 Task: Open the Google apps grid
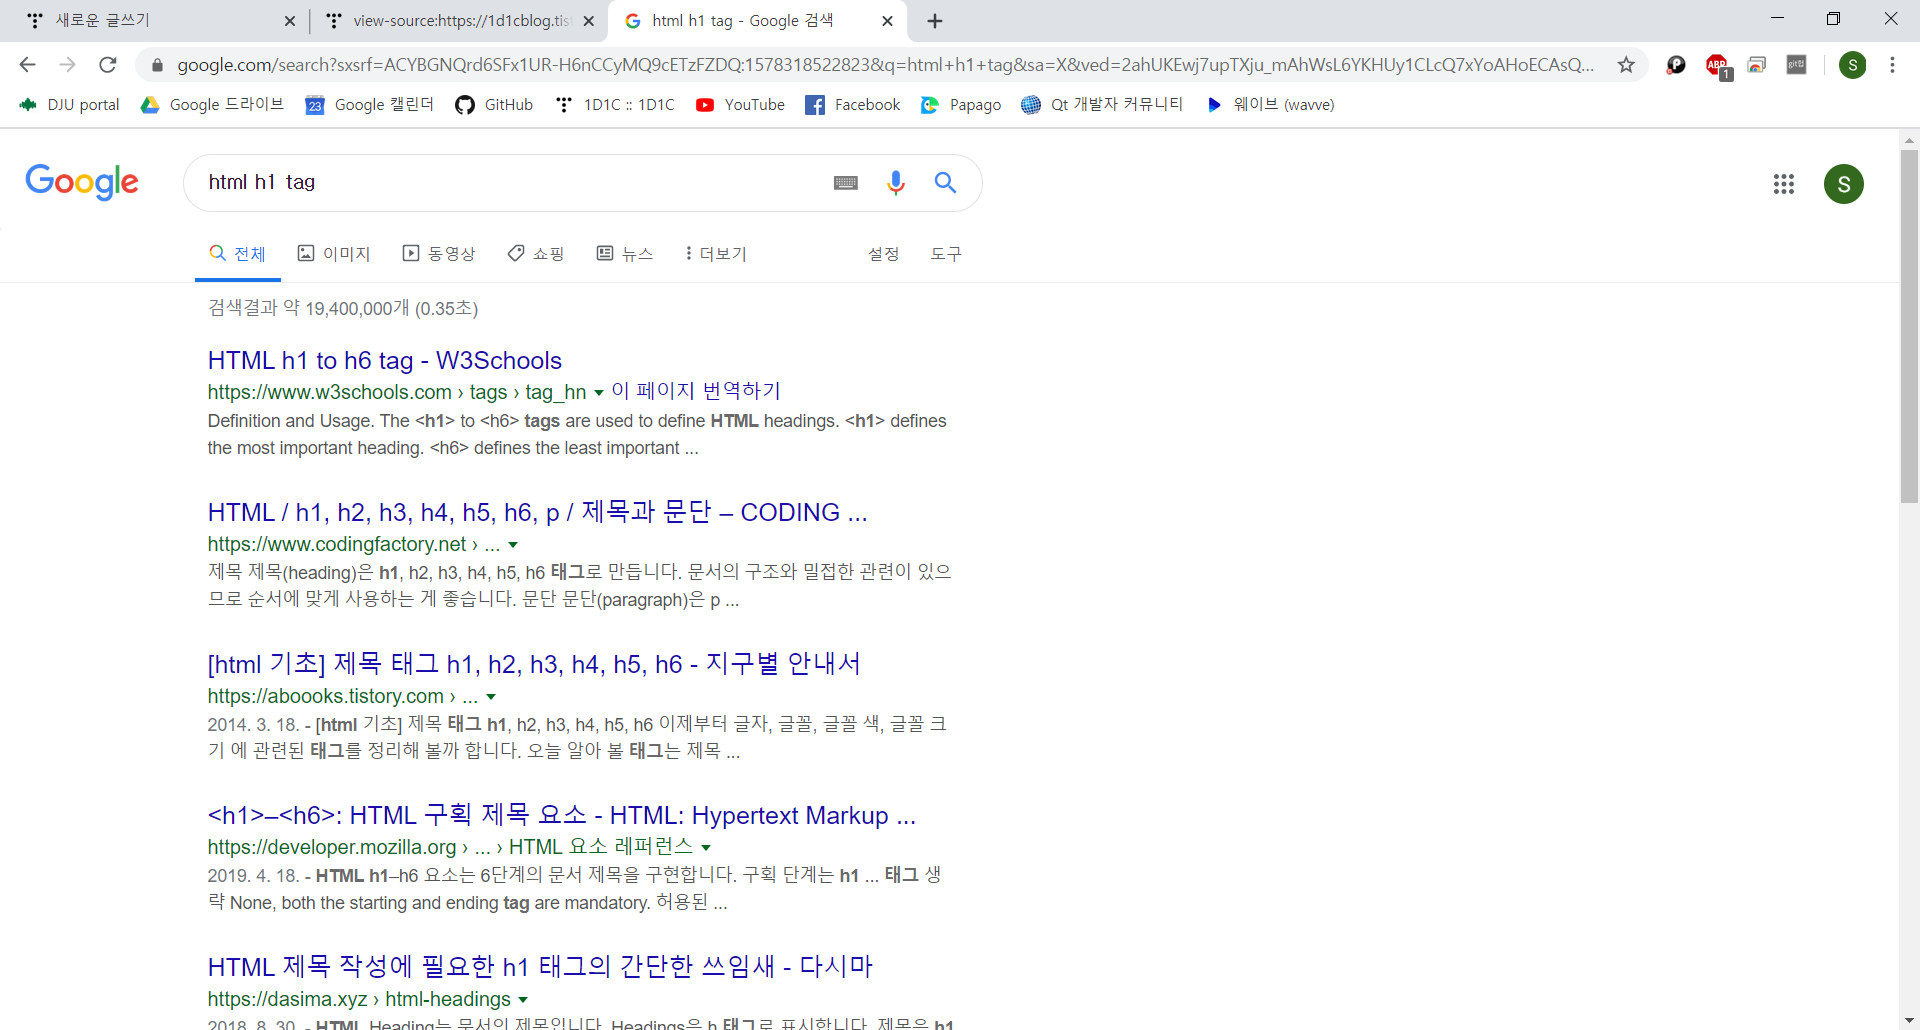[1783, 184]
